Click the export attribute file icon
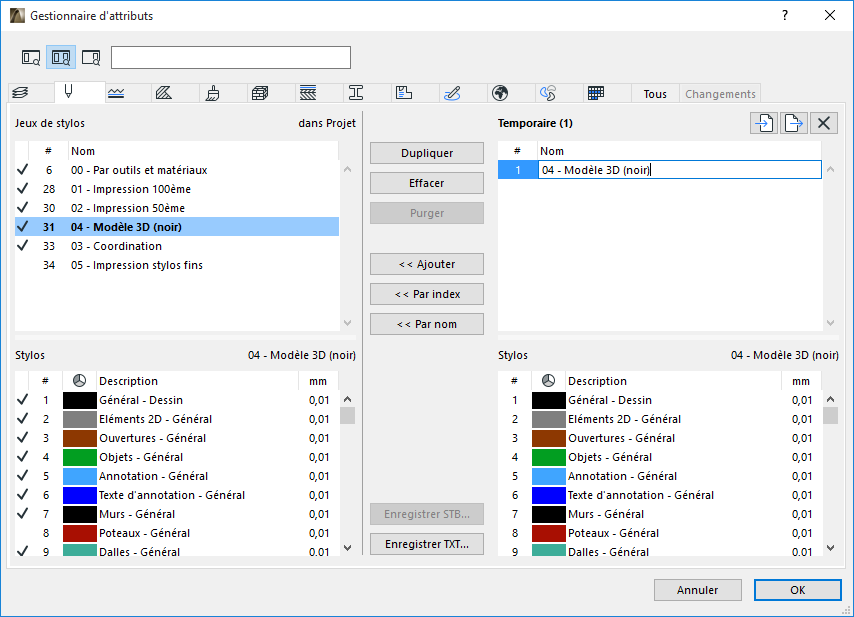 pyautogui.click(x=794, y=123)
